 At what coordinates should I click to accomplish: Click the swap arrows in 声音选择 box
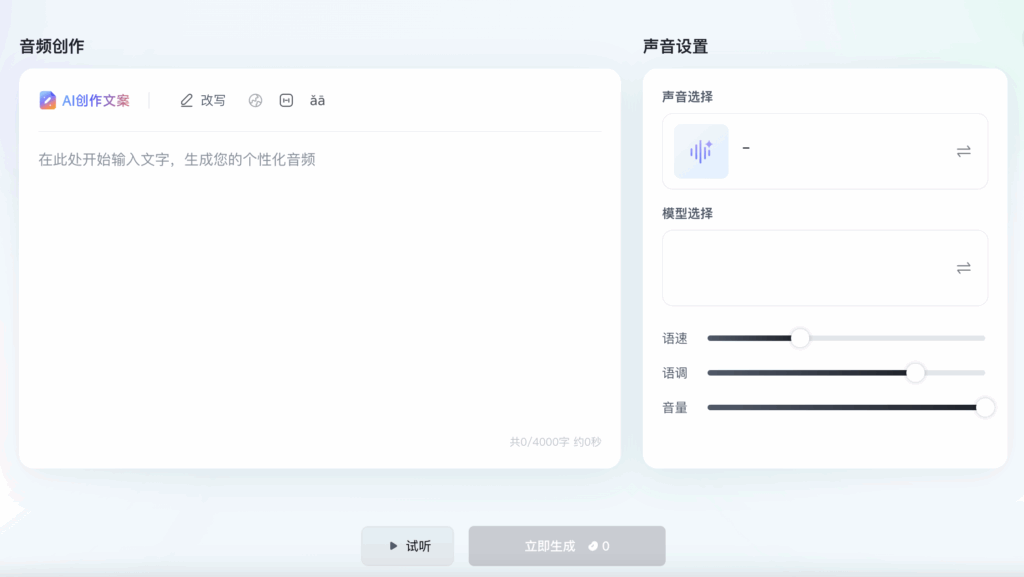(x=963, y=151)
